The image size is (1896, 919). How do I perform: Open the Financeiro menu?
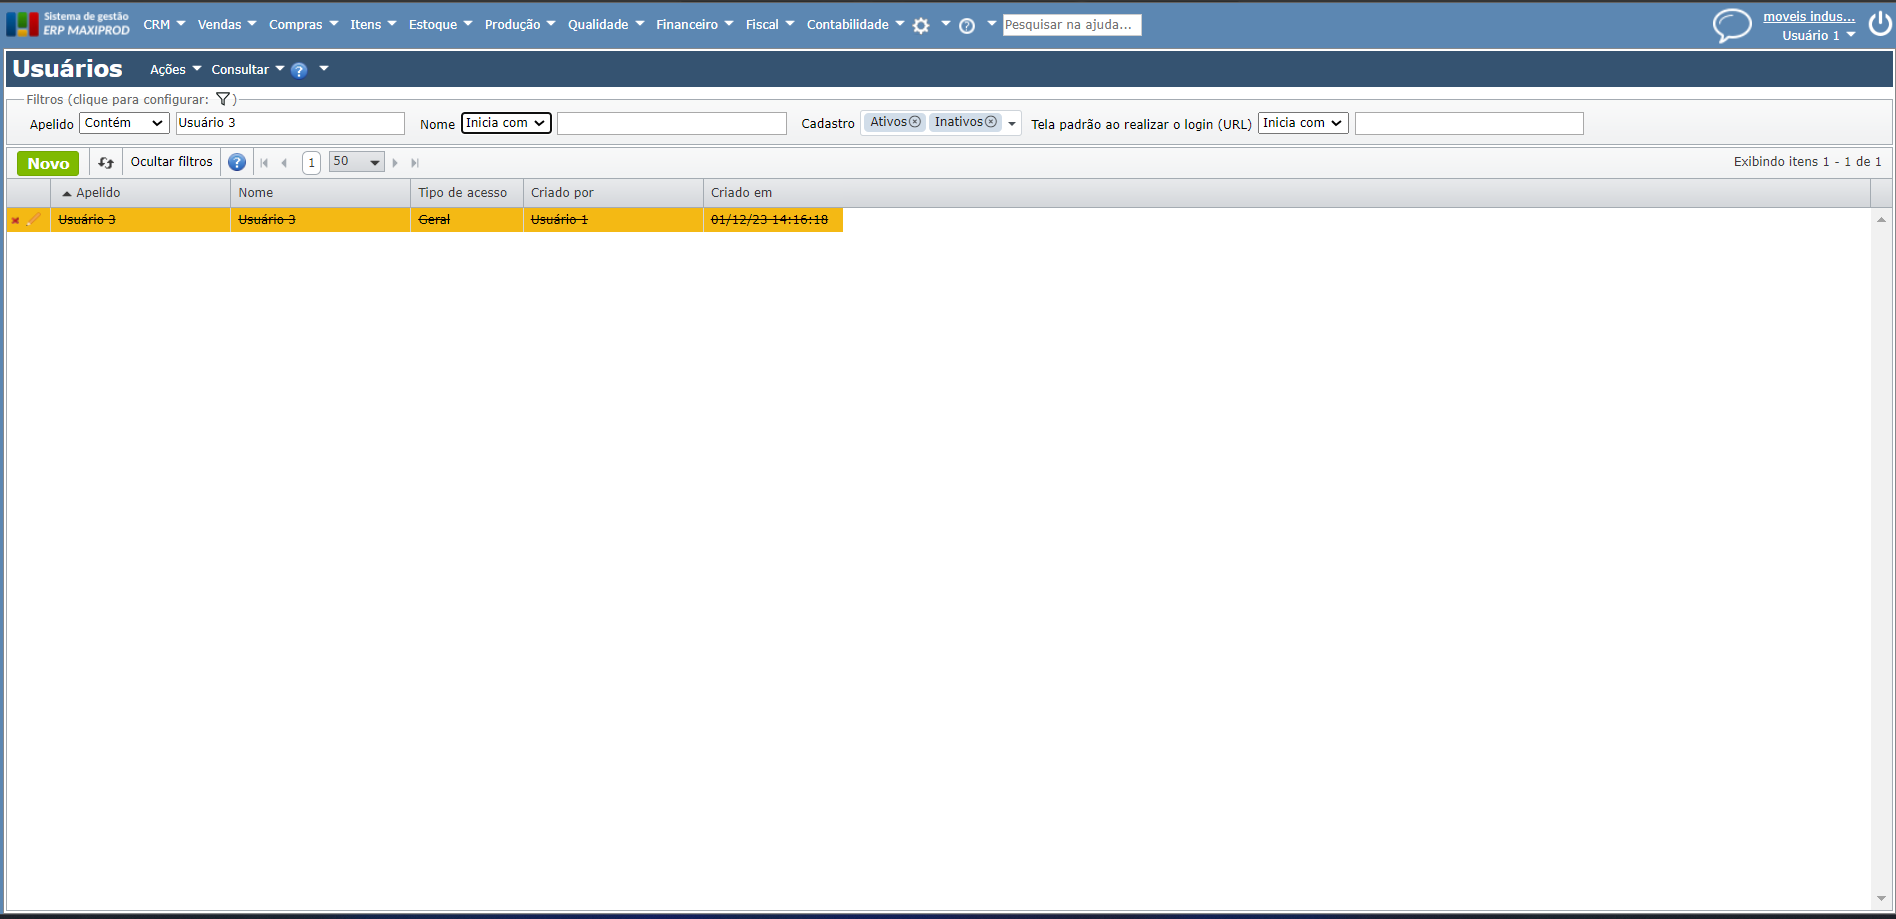[x=695, y=25]
